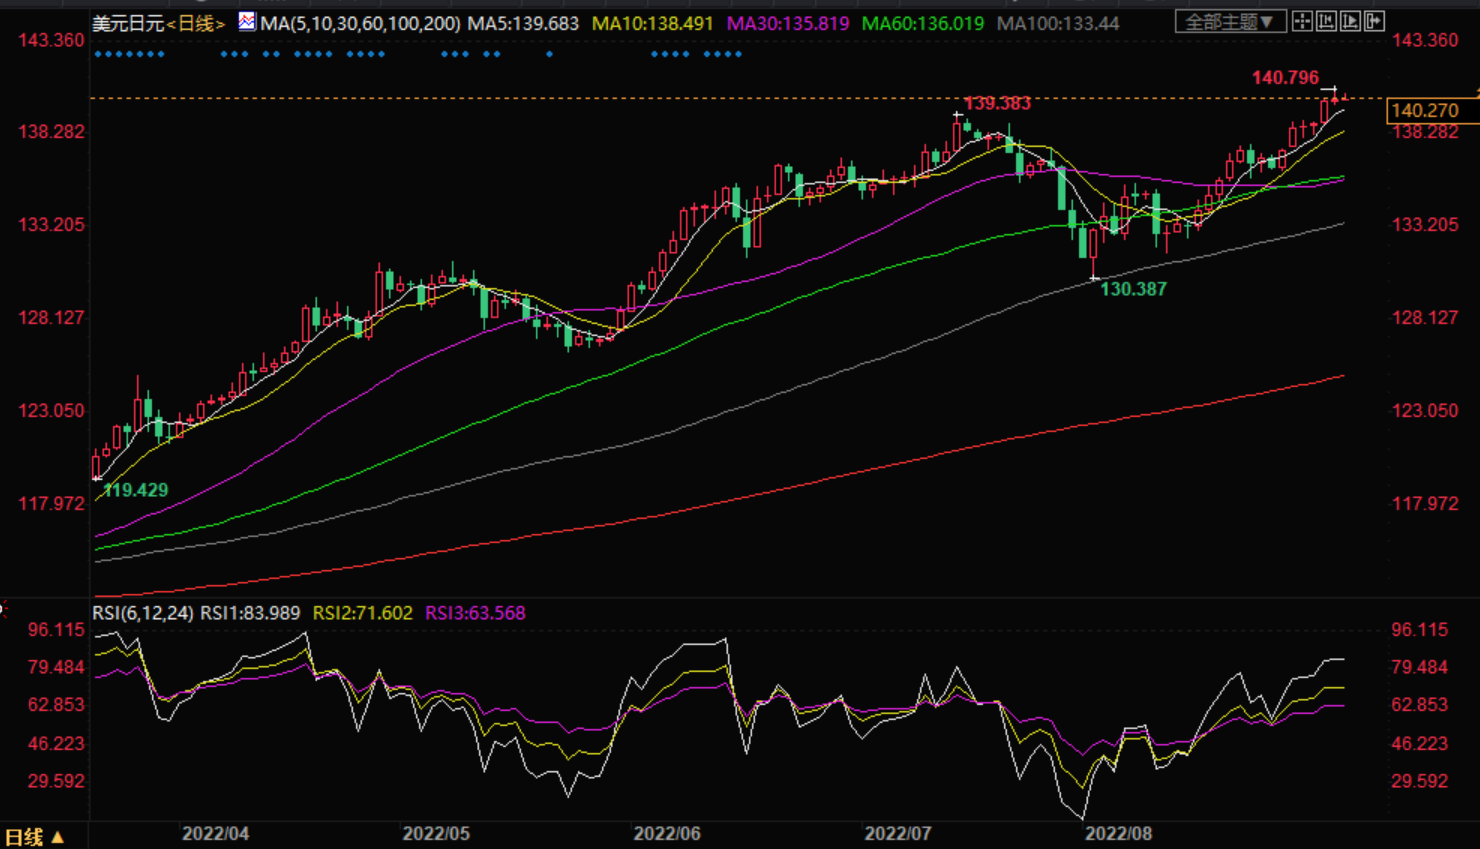1480x849 pixels.
Task: Click the right-axis 128.127 price label
Action: 1425,318
